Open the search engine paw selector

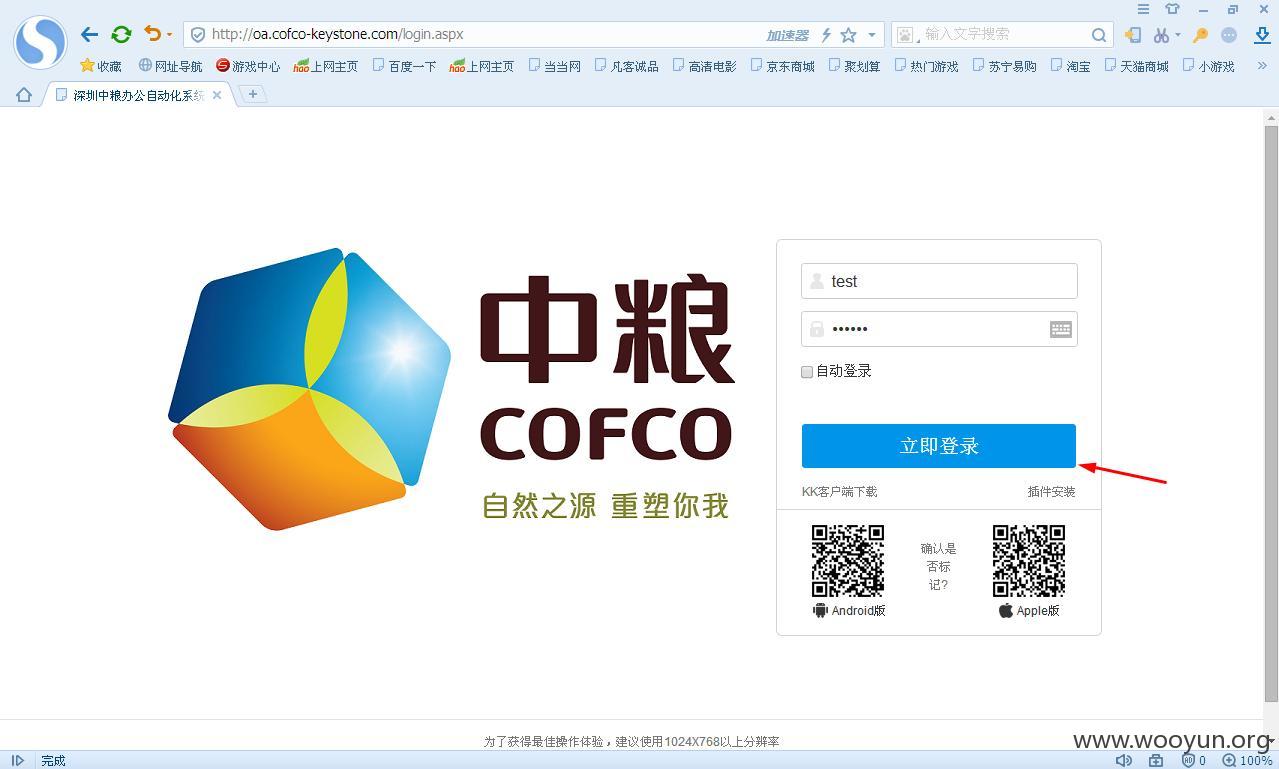point(906,35)
